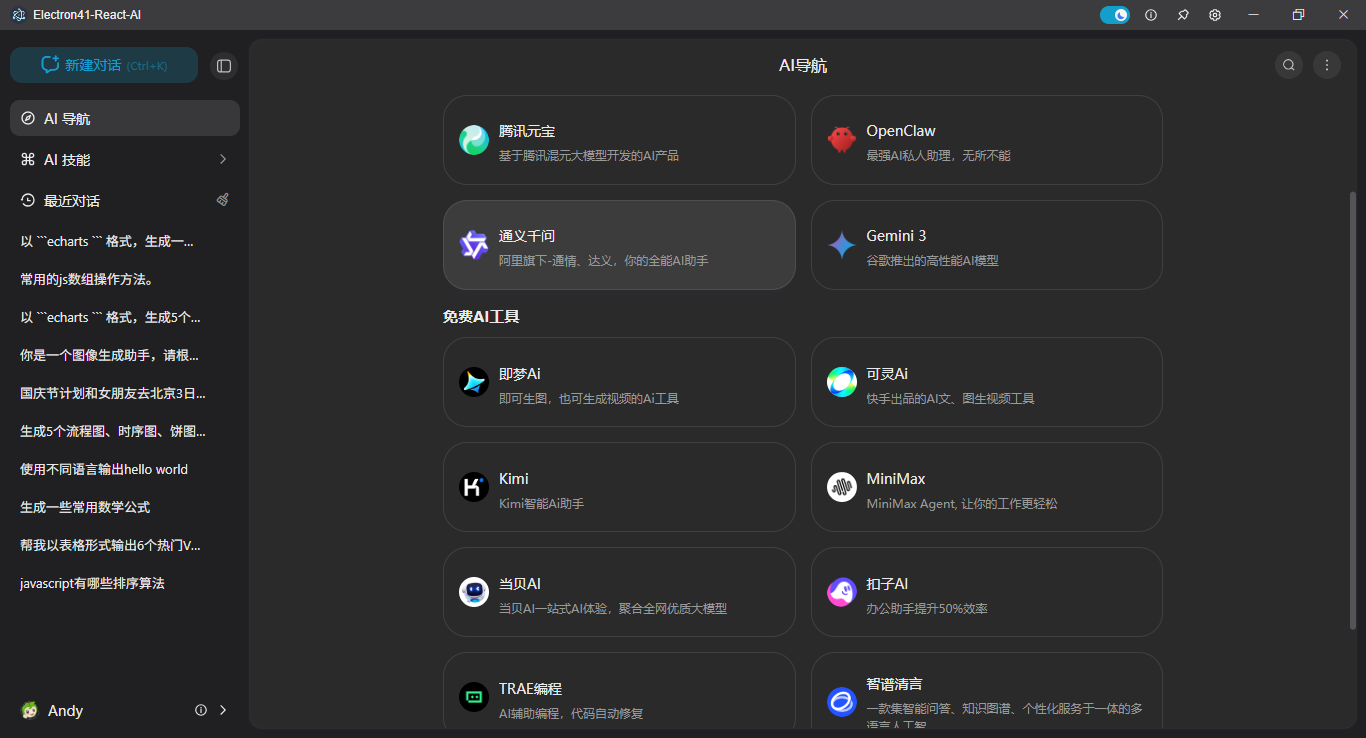The width and height of the screenshot is (1366, 738).
Task: Click the red OpenClaw logo
Action: 842,140
